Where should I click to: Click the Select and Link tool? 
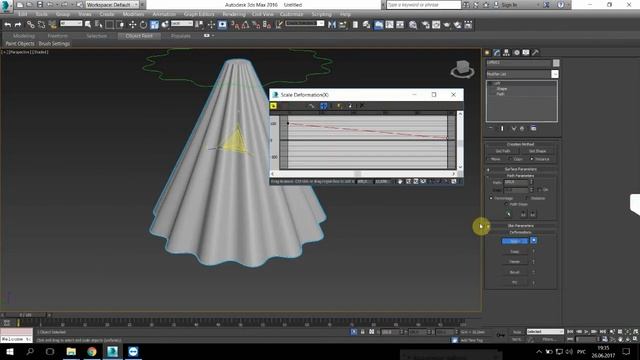[31, 25]
